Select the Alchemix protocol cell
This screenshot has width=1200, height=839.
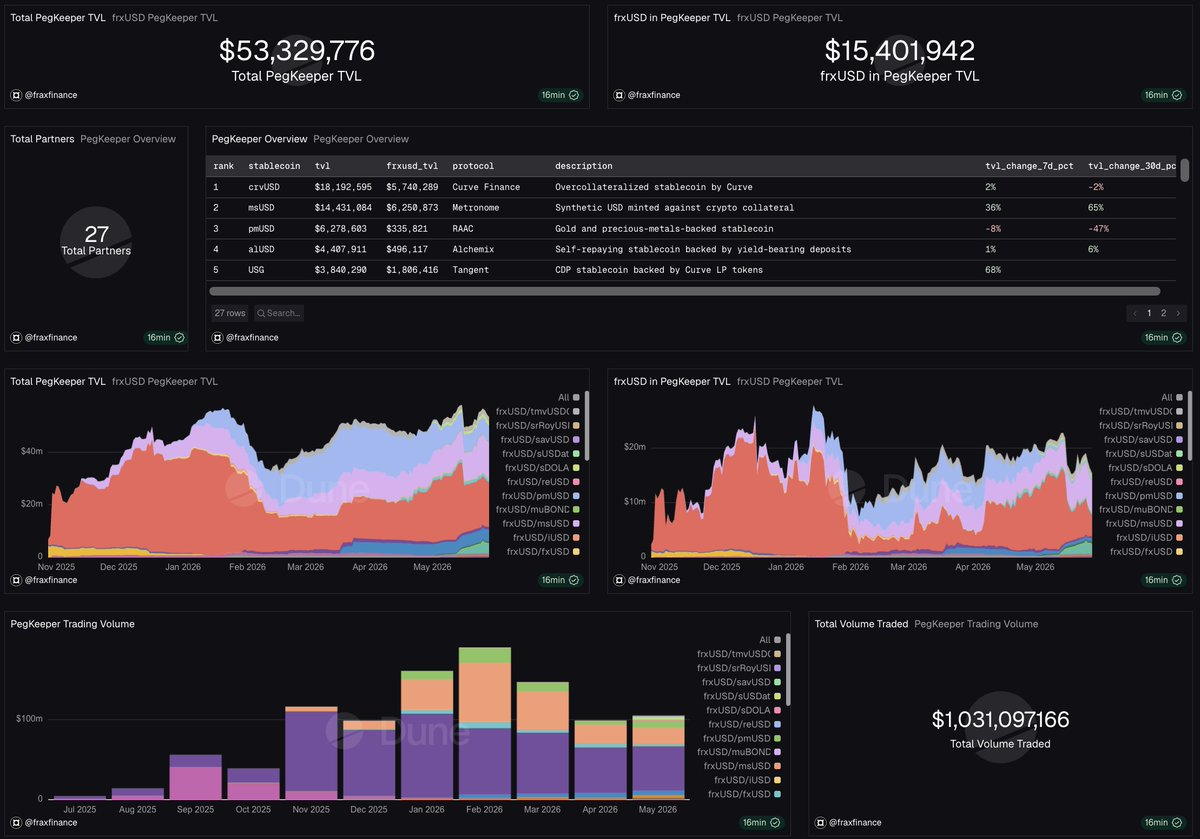473,249
